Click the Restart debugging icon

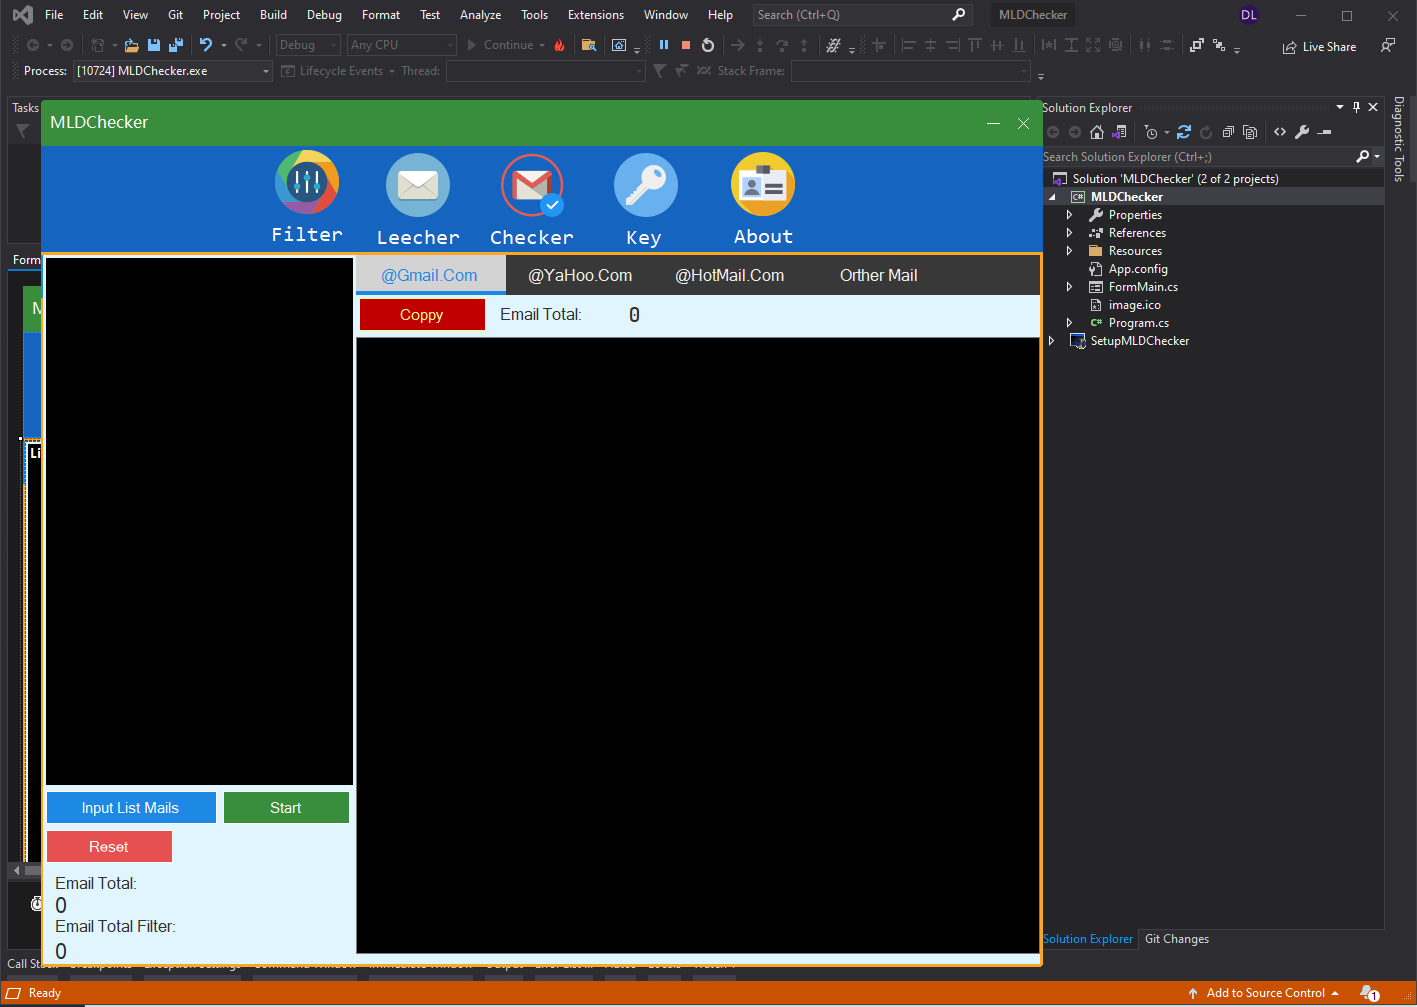[708, 45]
